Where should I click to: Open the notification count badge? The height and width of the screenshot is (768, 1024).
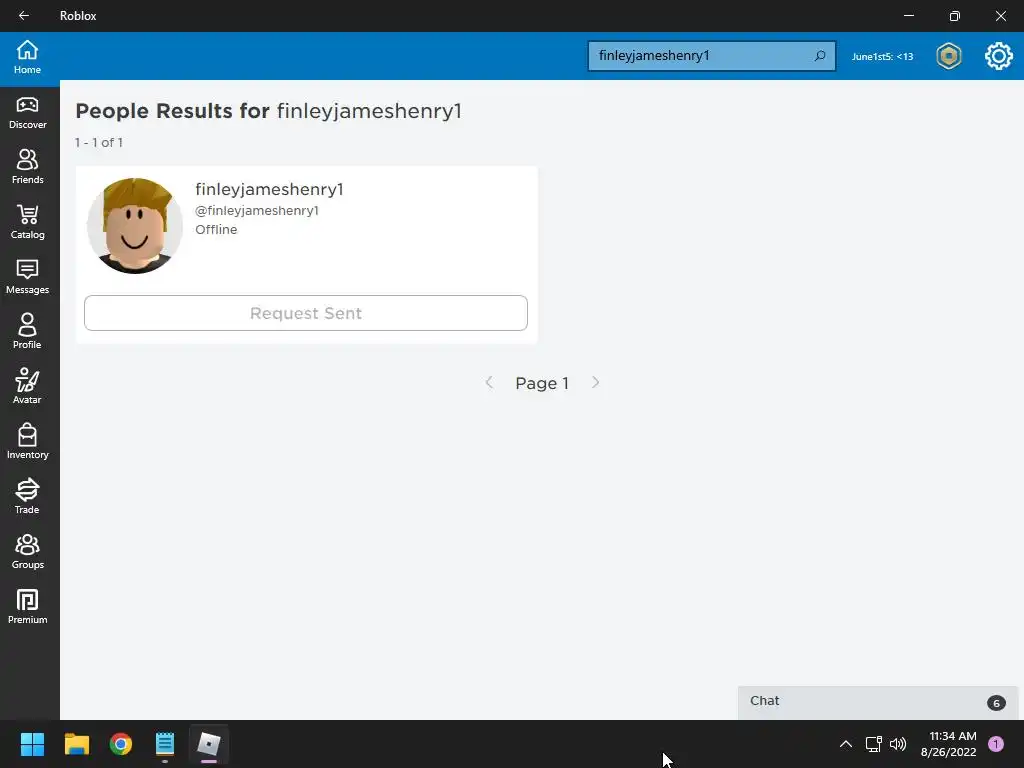(996, 744)
